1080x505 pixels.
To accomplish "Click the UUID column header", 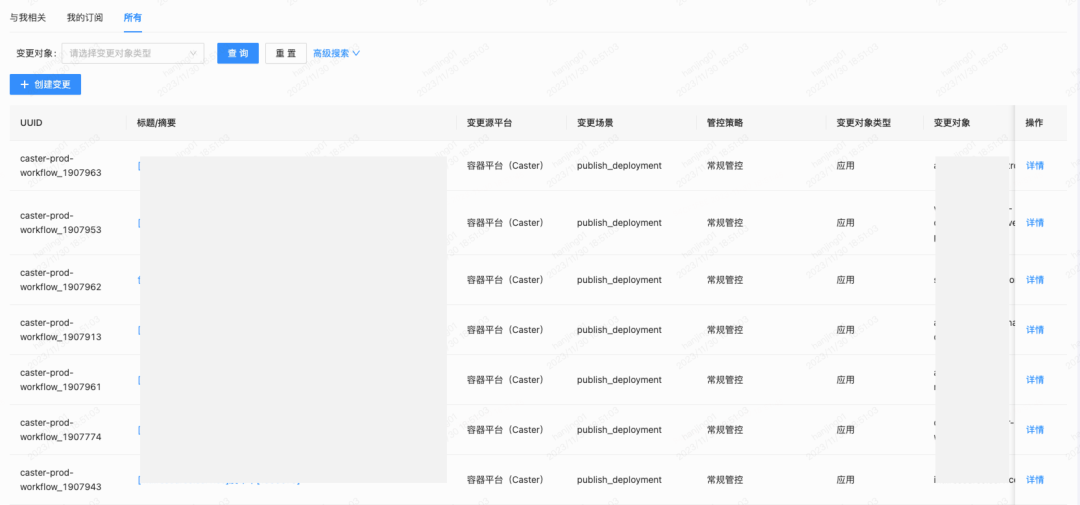I will click(32, 123).
